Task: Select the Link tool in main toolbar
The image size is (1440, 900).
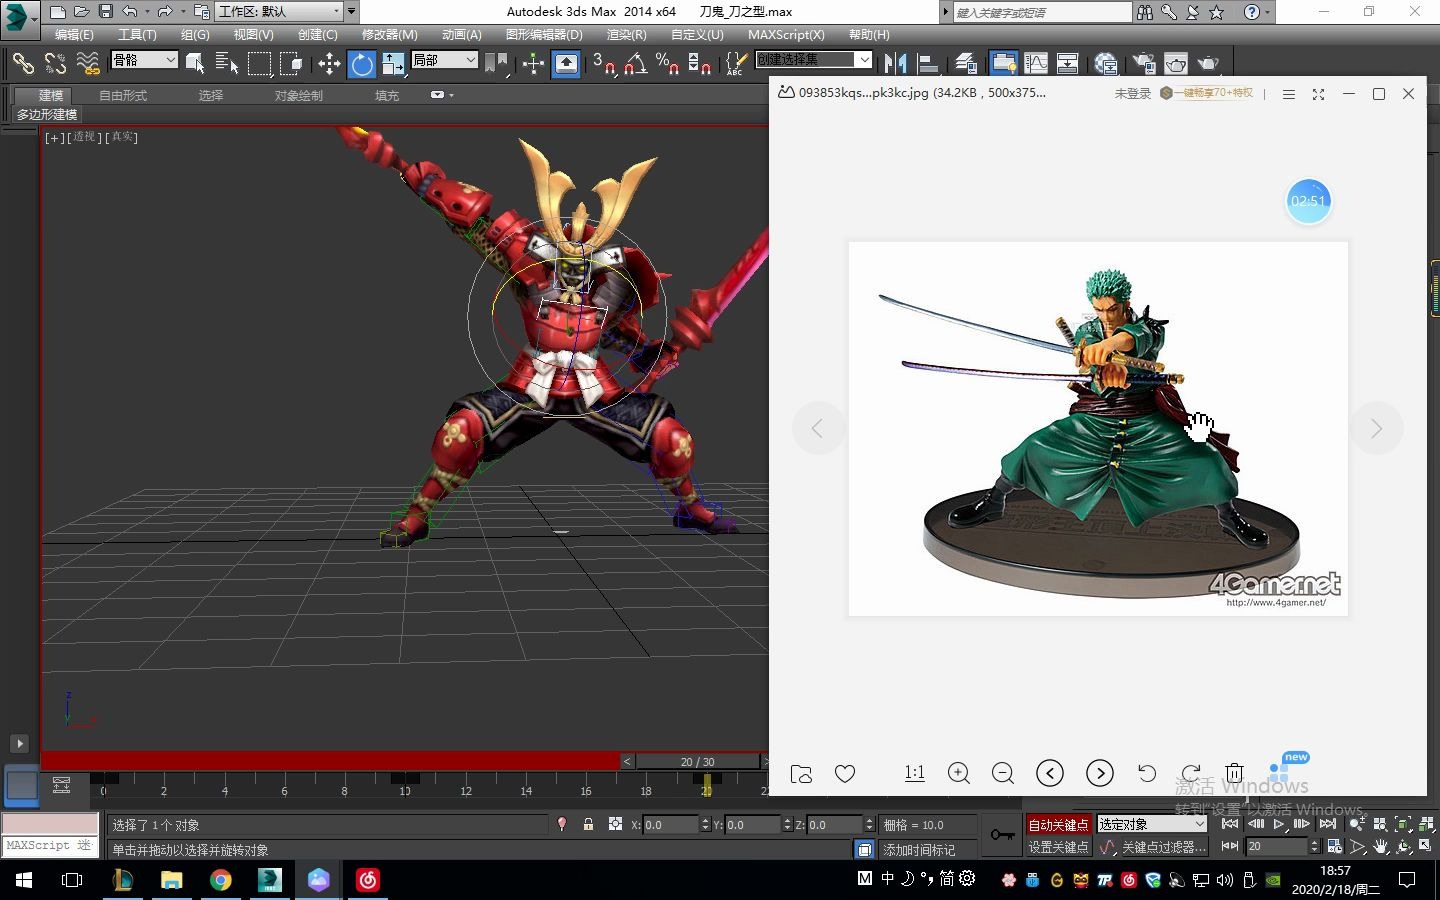Action: 22,64
